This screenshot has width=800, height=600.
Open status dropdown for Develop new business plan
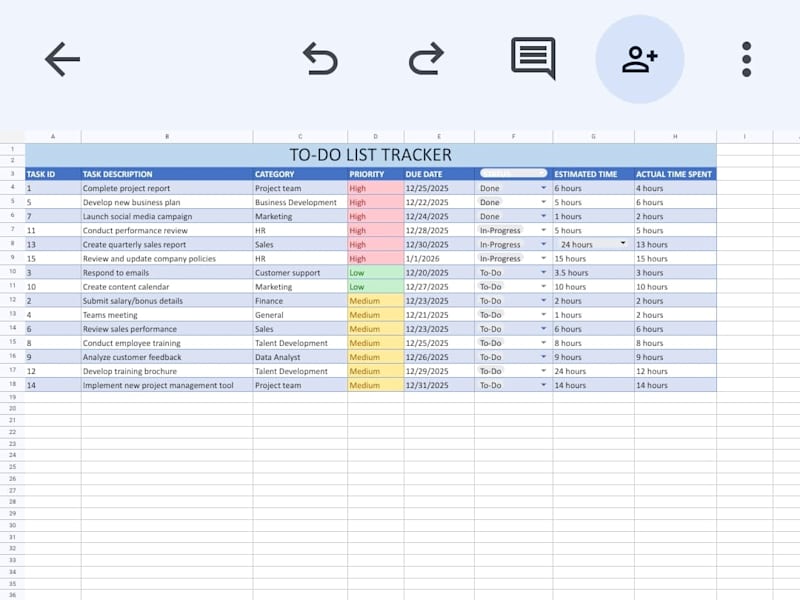click(x=543, y=202)
